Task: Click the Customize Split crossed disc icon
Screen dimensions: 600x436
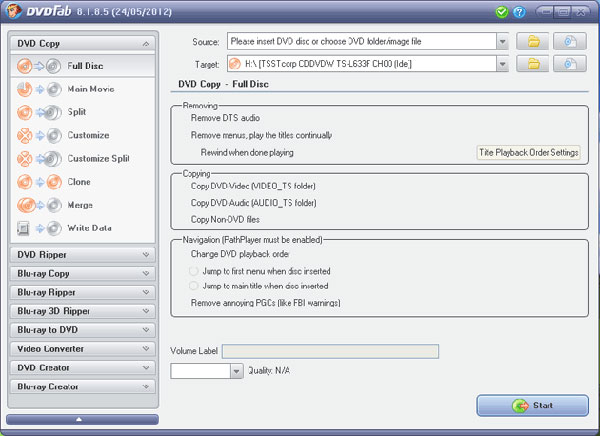Action: tap(24, 159)
